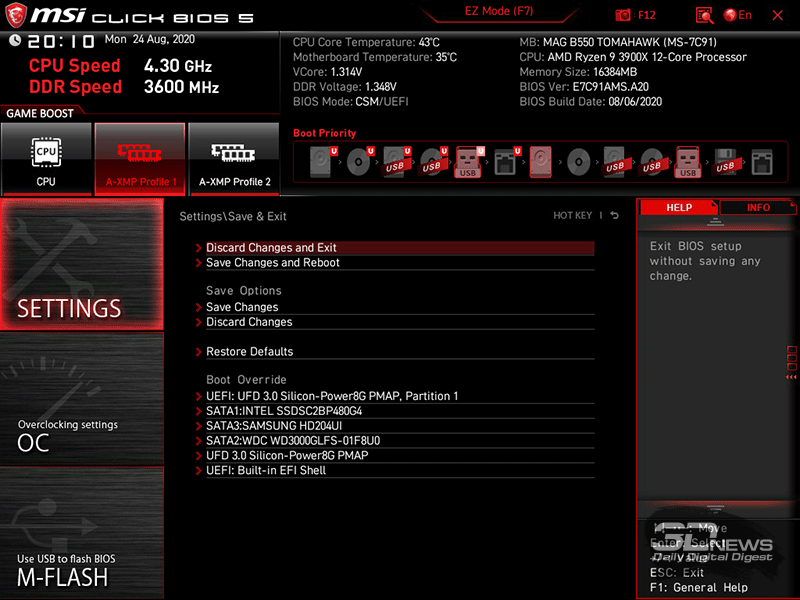The height and width of the screenshot is (600, 800).
Task: Open the SETTINGS section
Action: pos(82,264)
